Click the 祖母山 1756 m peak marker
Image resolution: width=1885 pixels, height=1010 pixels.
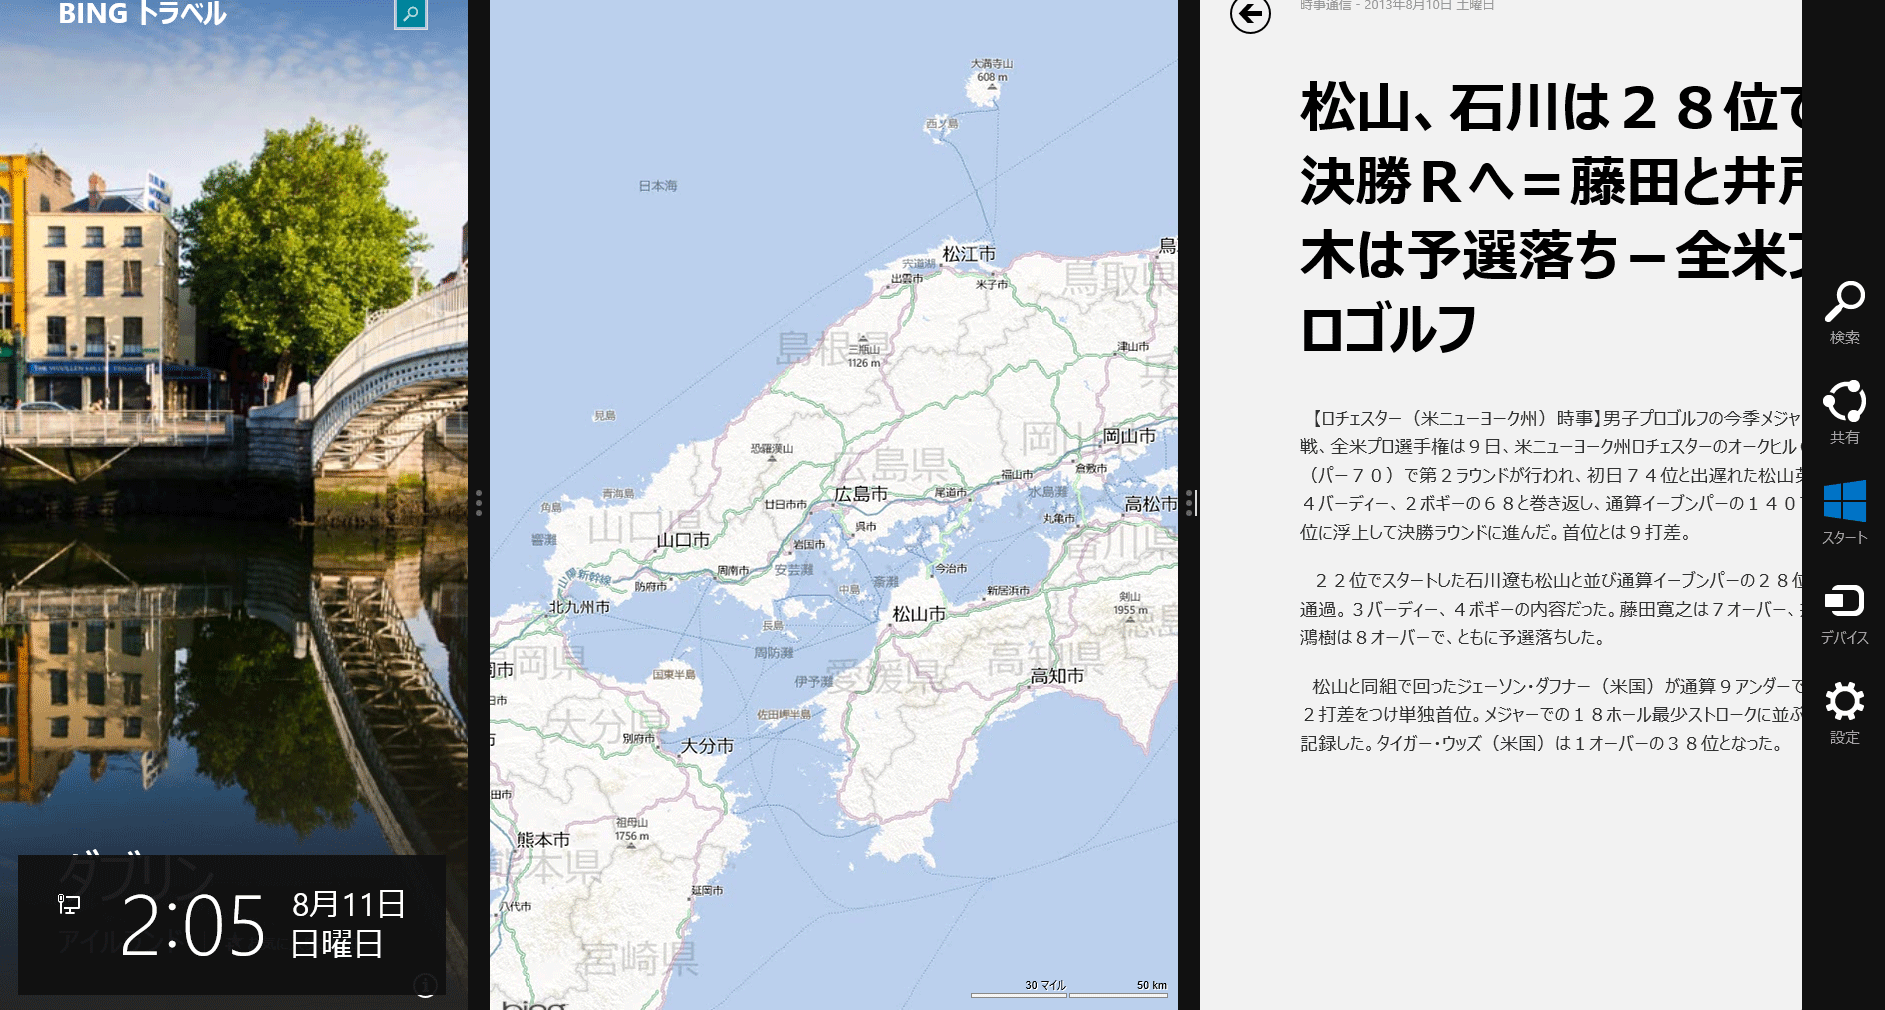(632, 832)
